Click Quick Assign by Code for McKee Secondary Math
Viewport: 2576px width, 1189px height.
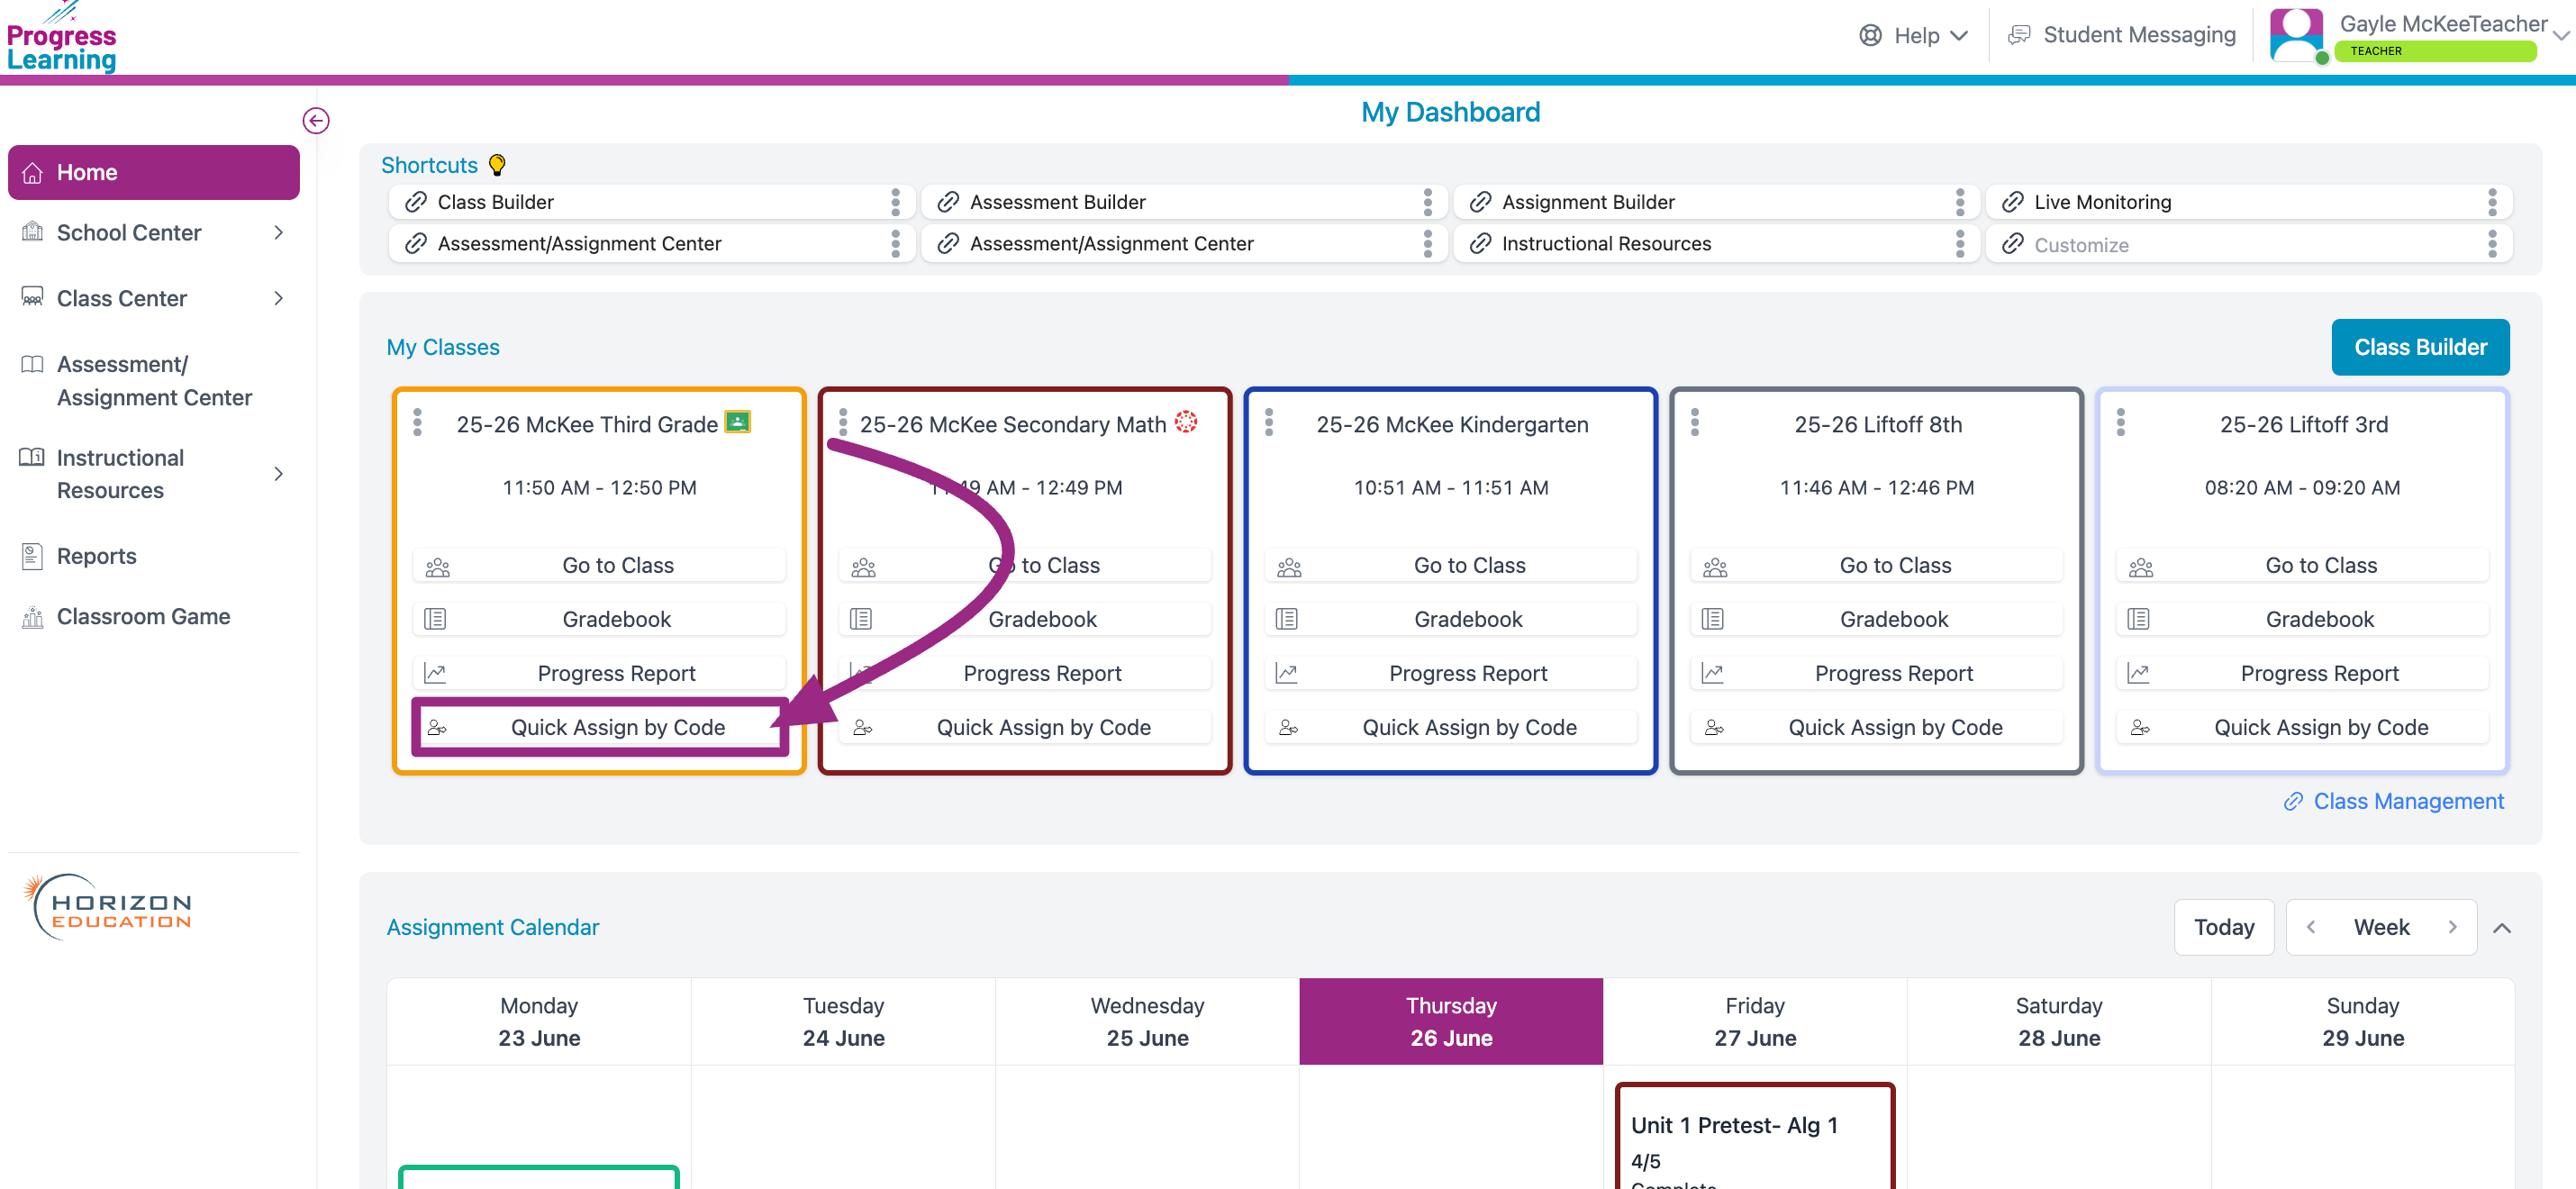point(1025,727)
